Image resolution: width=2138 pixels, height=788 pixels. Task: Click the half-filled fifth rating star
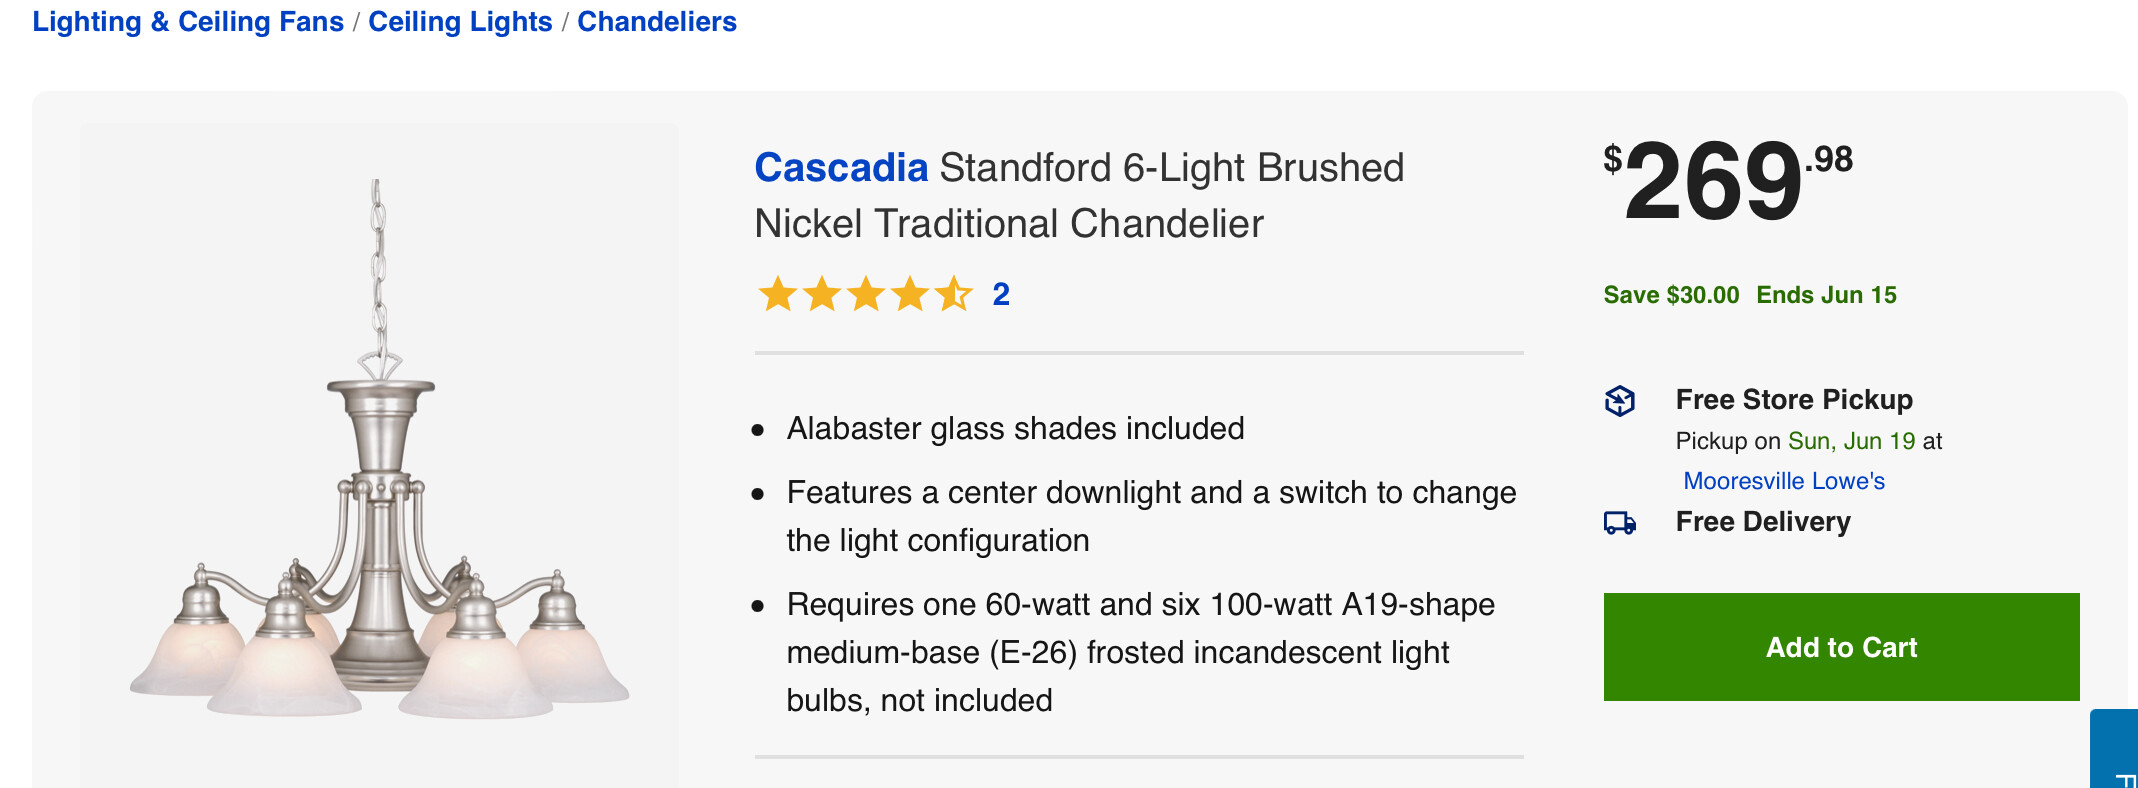point(953,295)
